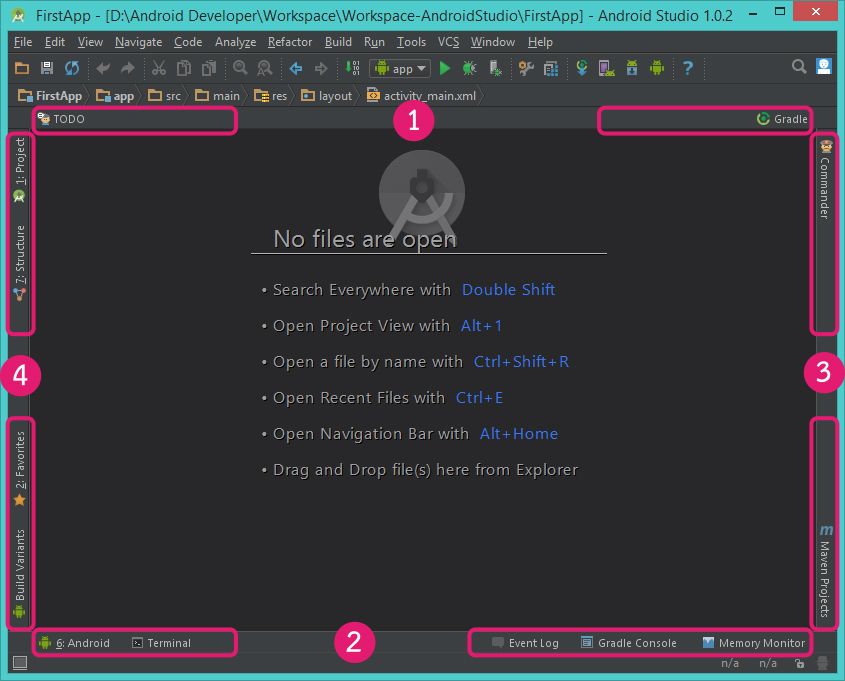Viewport: 845px width, 681px height.
Task: Open the Refactor menu
Action: 290,42
